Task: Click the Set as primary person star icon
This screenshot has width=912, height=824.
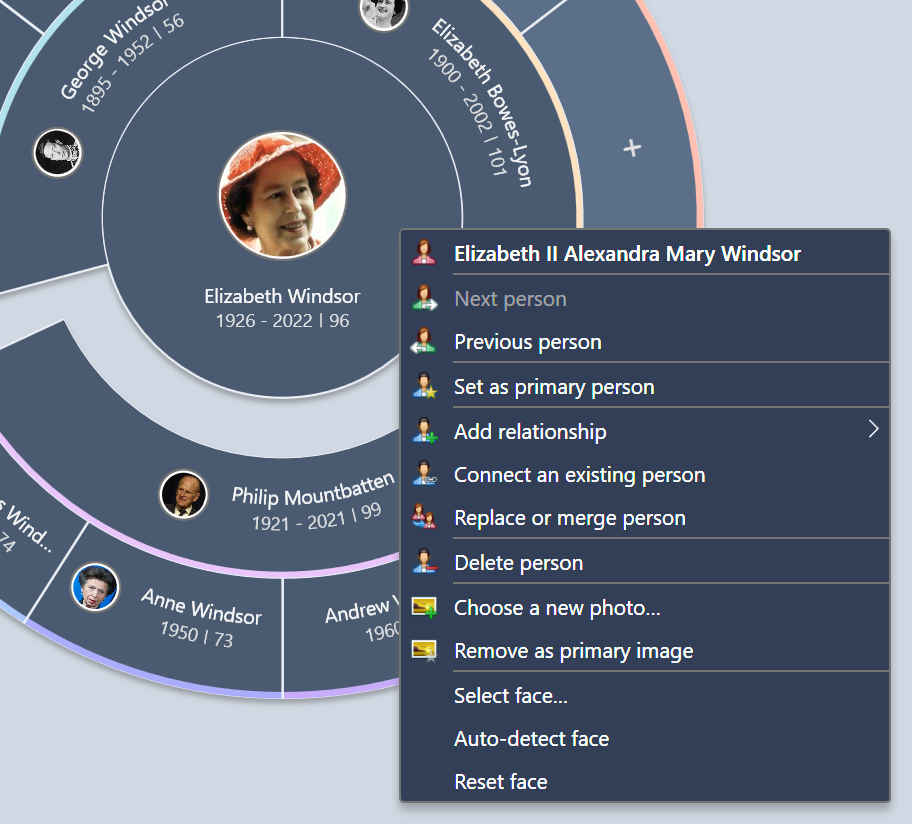Action: [424, 387]
